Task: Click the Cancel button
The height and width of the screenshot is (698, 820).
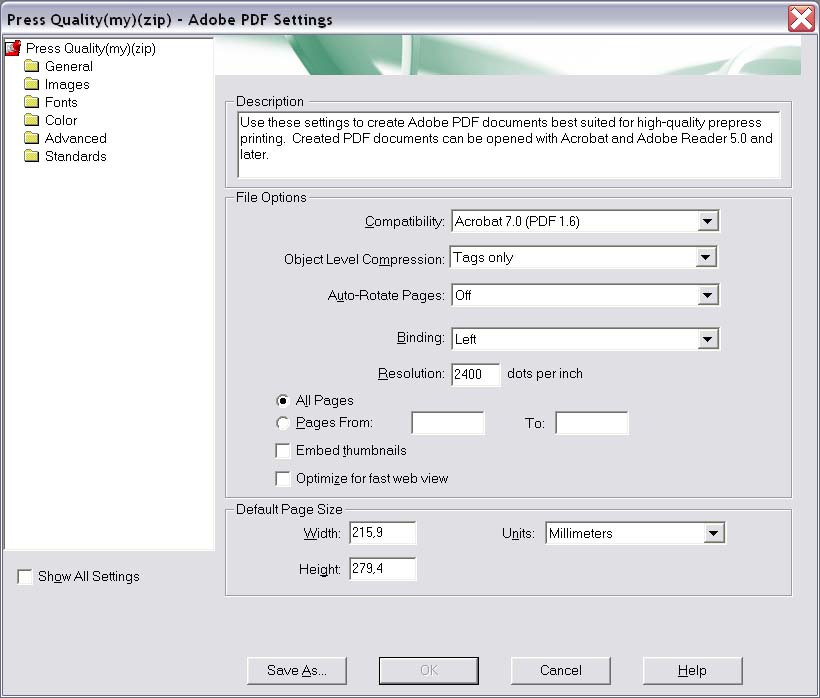Action: pyautogui.click(x=561, y=671)
